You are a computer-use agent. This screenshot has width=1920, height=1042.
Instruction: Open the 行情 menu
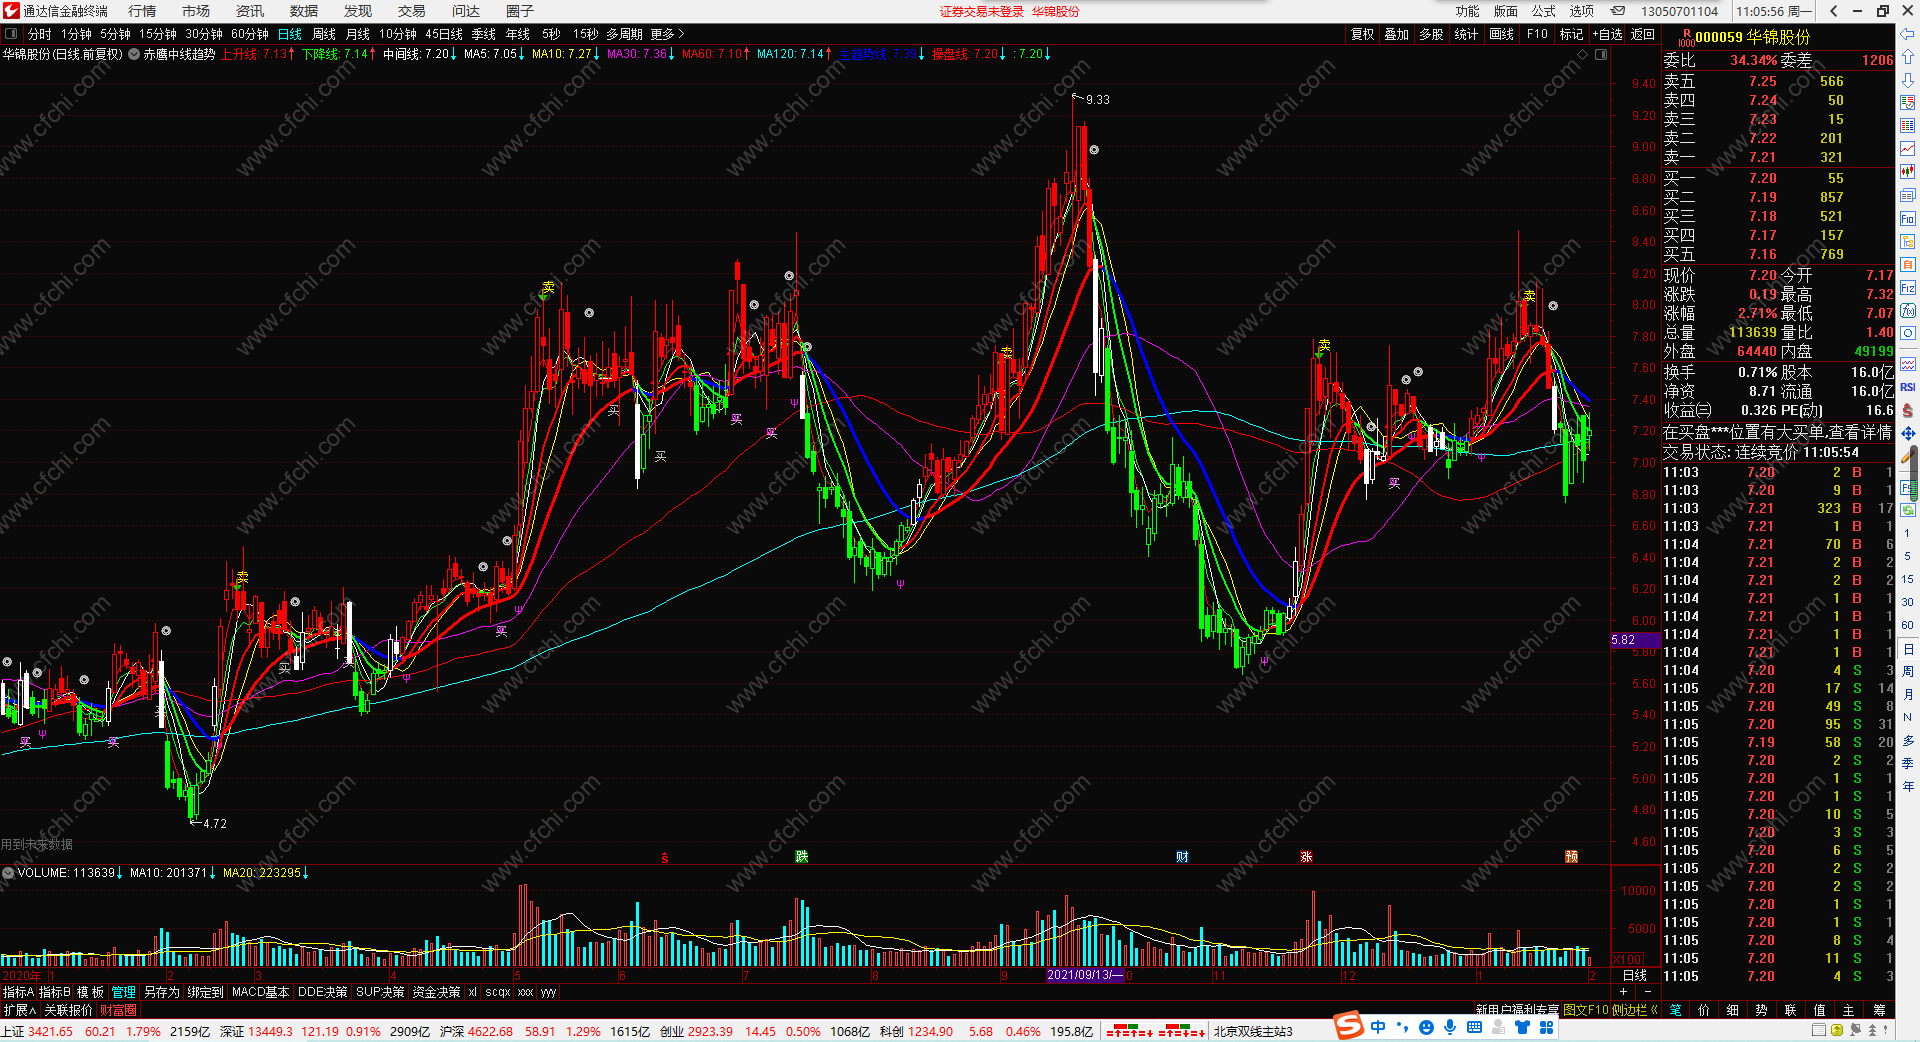[142, 11]
